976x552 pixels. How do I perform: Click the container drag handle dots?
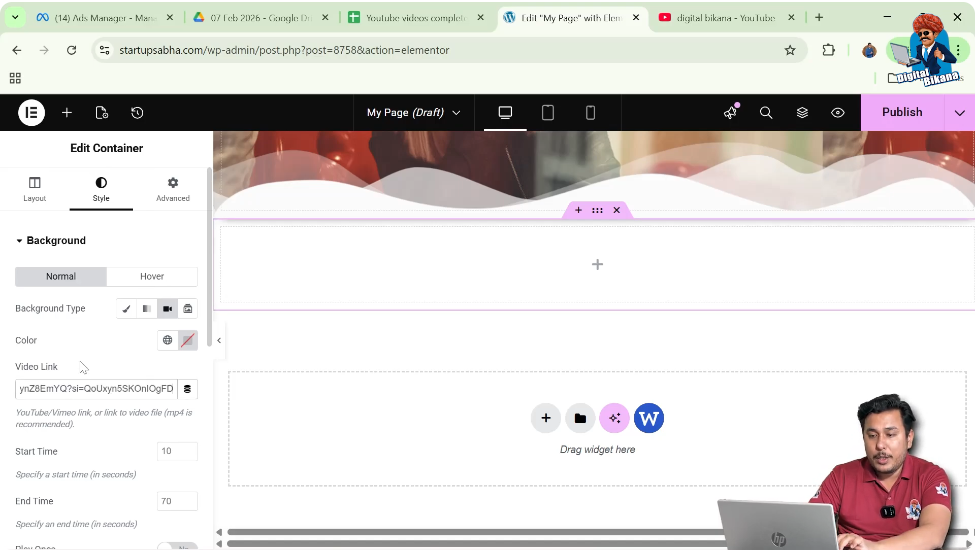click(x=598, y=210)
